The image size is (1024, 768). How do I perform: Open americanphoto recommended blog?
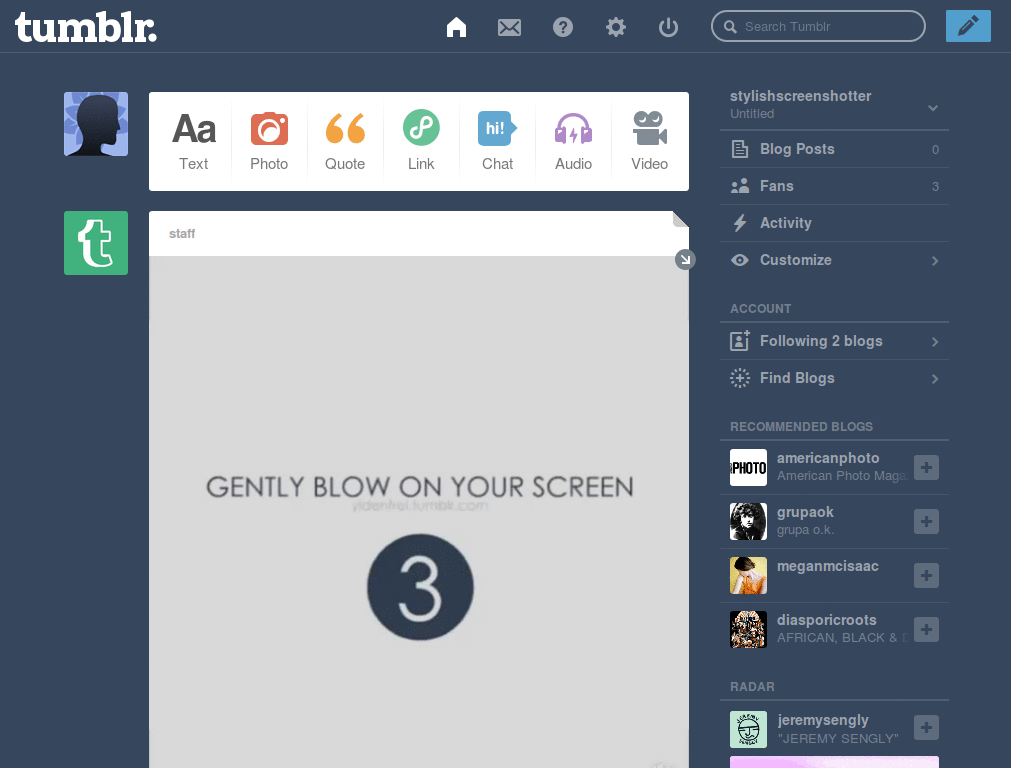828,458
